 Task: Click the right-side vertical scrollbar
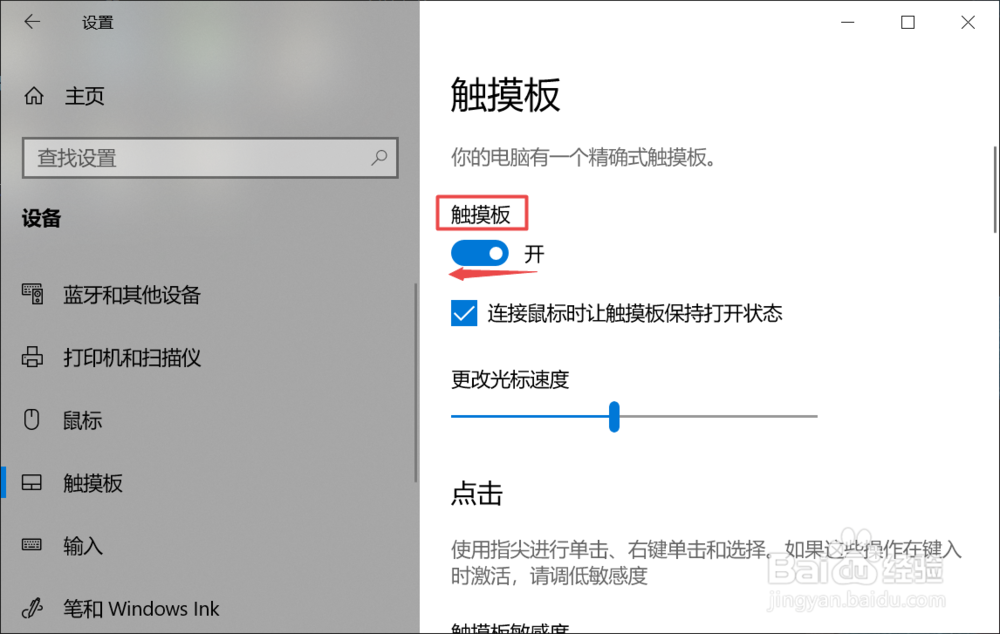[995, 190]
